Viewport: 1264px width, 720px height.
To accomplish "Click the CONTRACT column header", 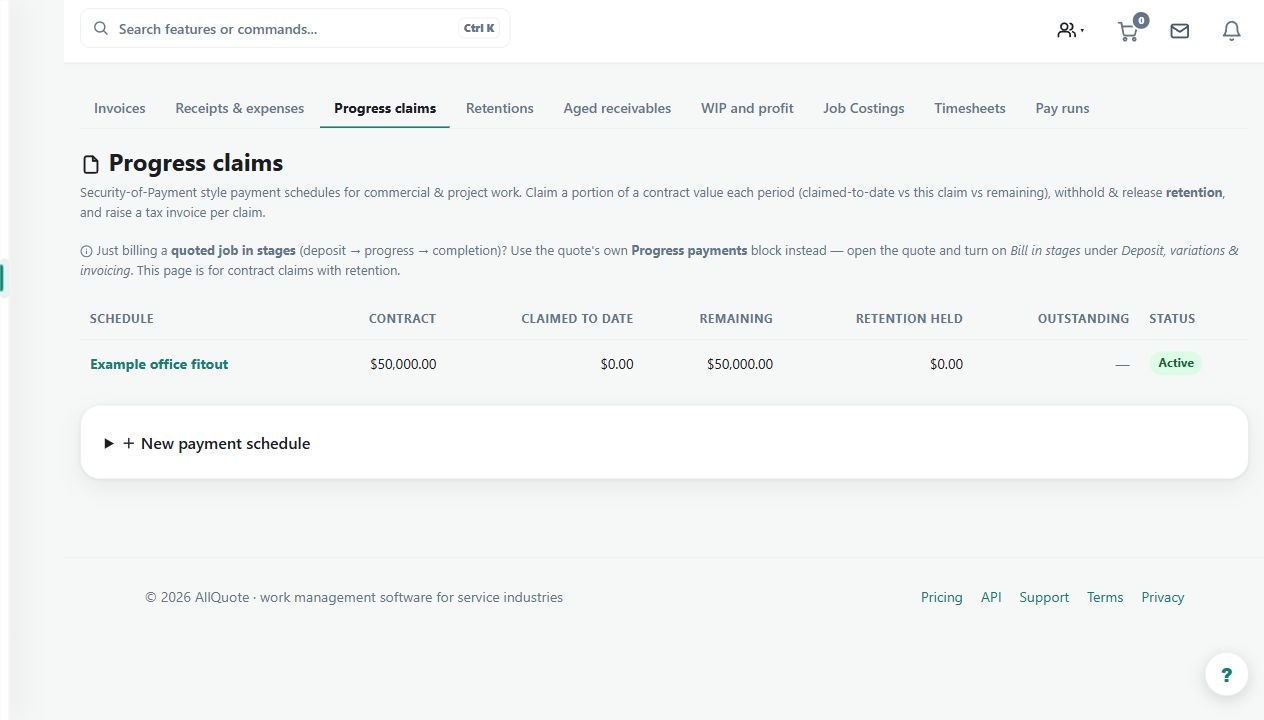I will 403,319.
